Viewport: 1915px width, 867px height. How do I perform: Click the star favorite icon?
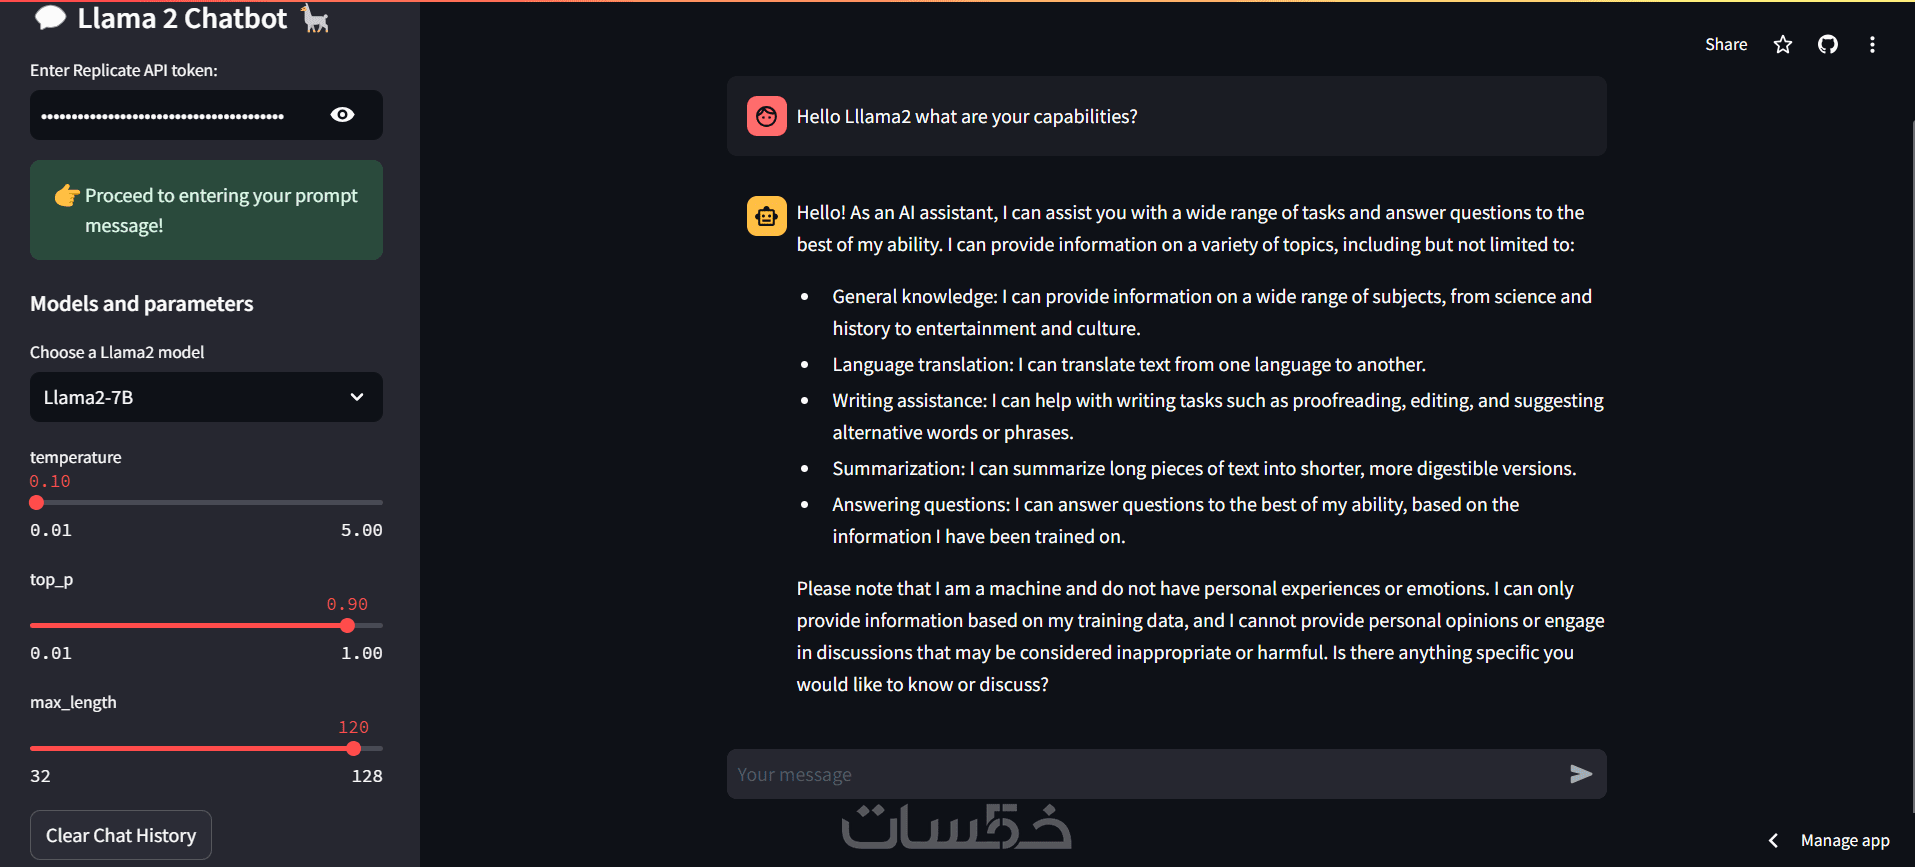click(1783, 45)
